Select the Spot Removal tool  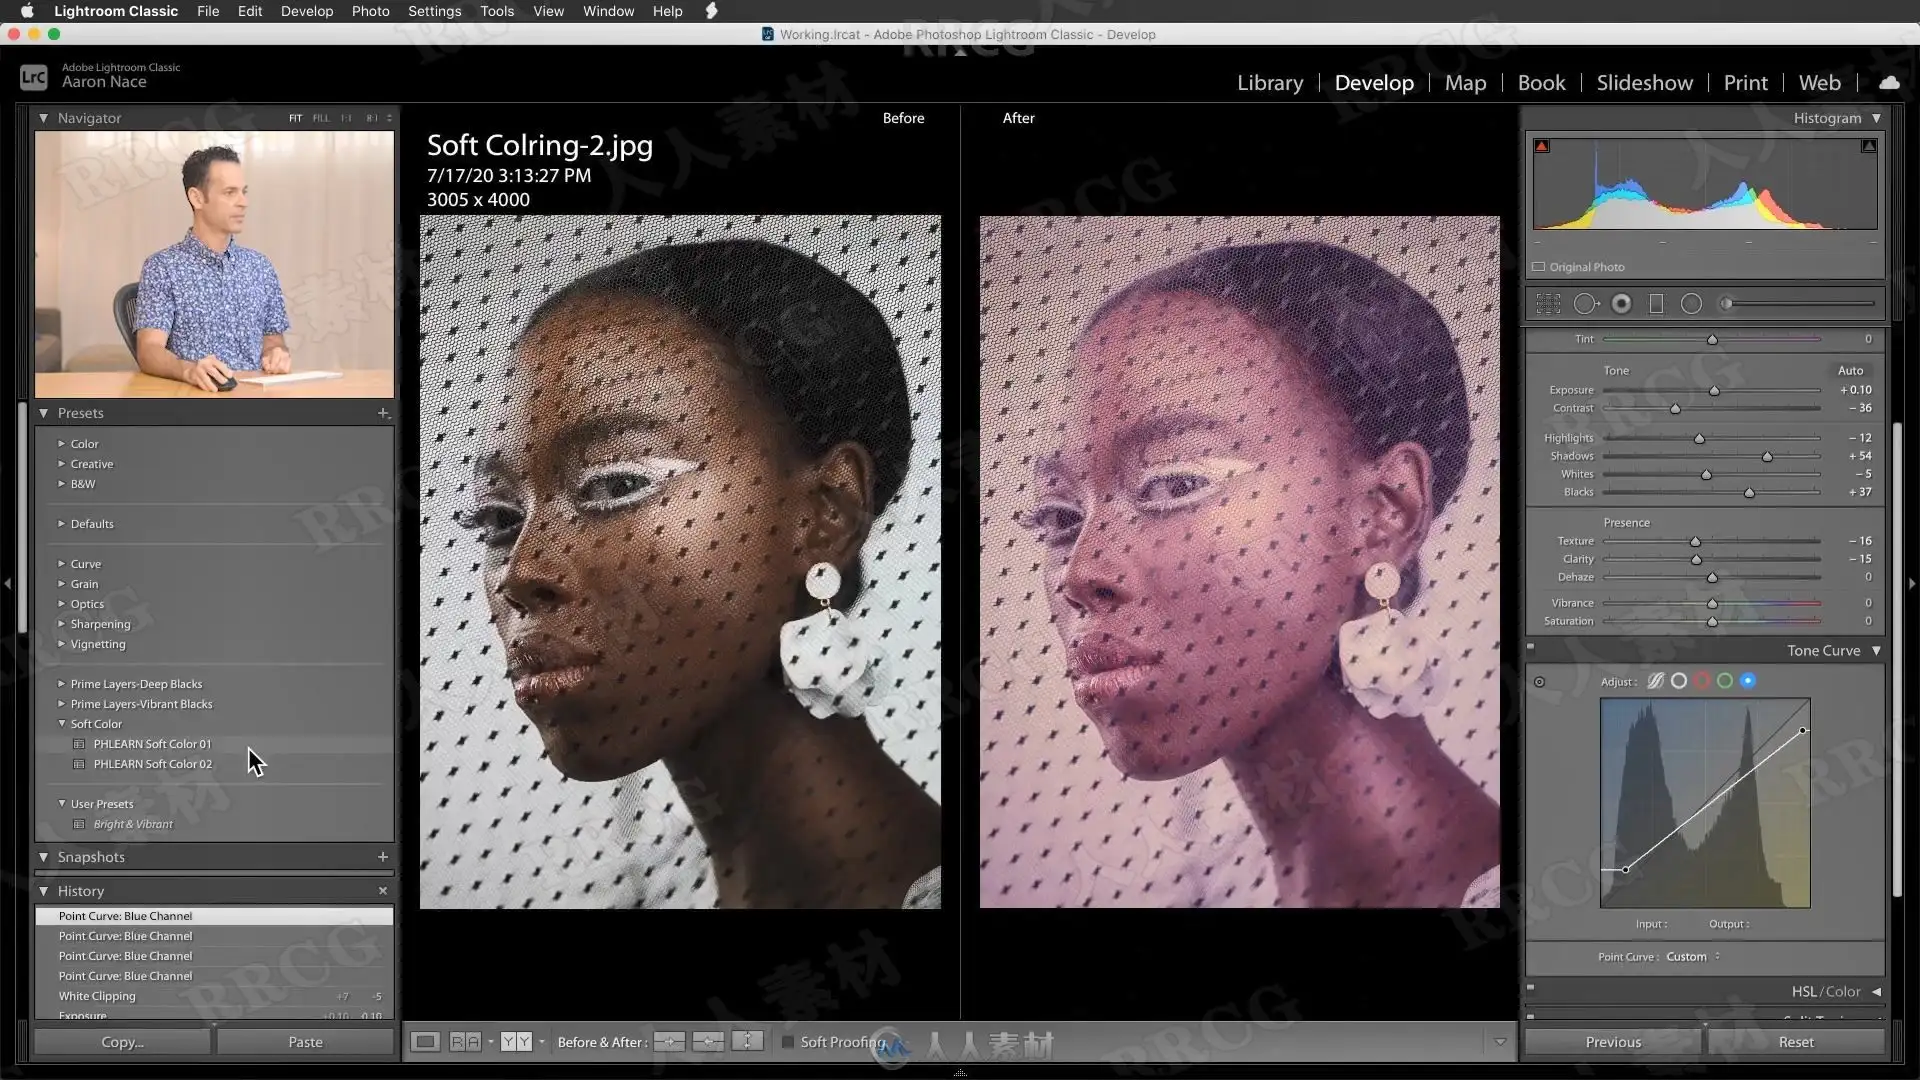1586,304
